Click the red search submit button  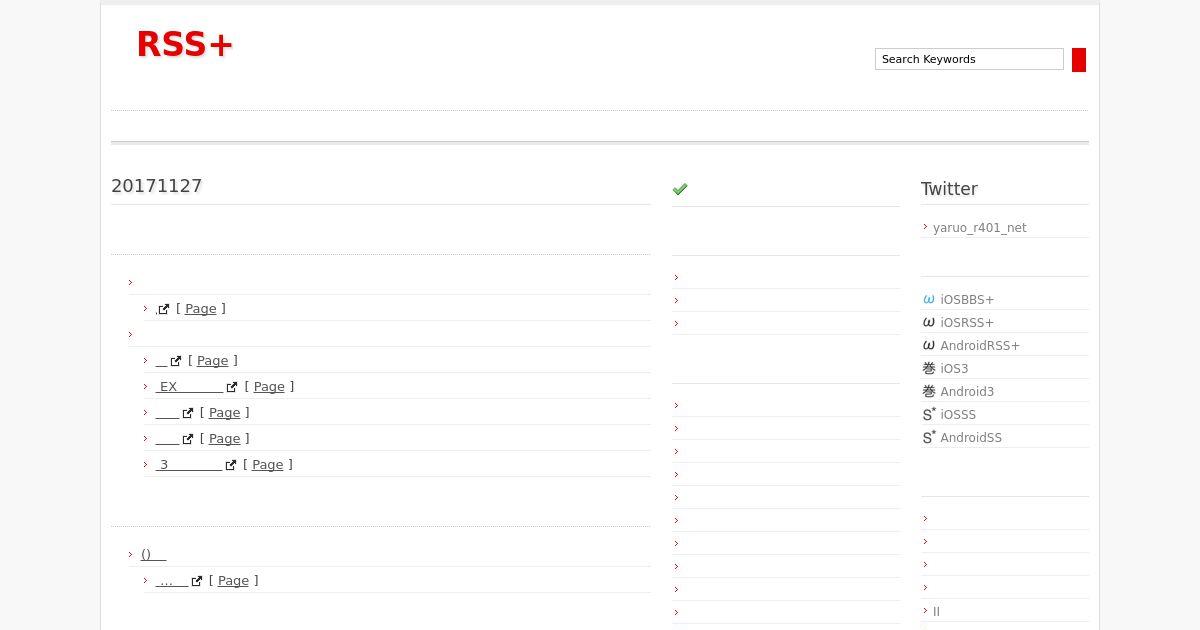(x=1079, y=60)
